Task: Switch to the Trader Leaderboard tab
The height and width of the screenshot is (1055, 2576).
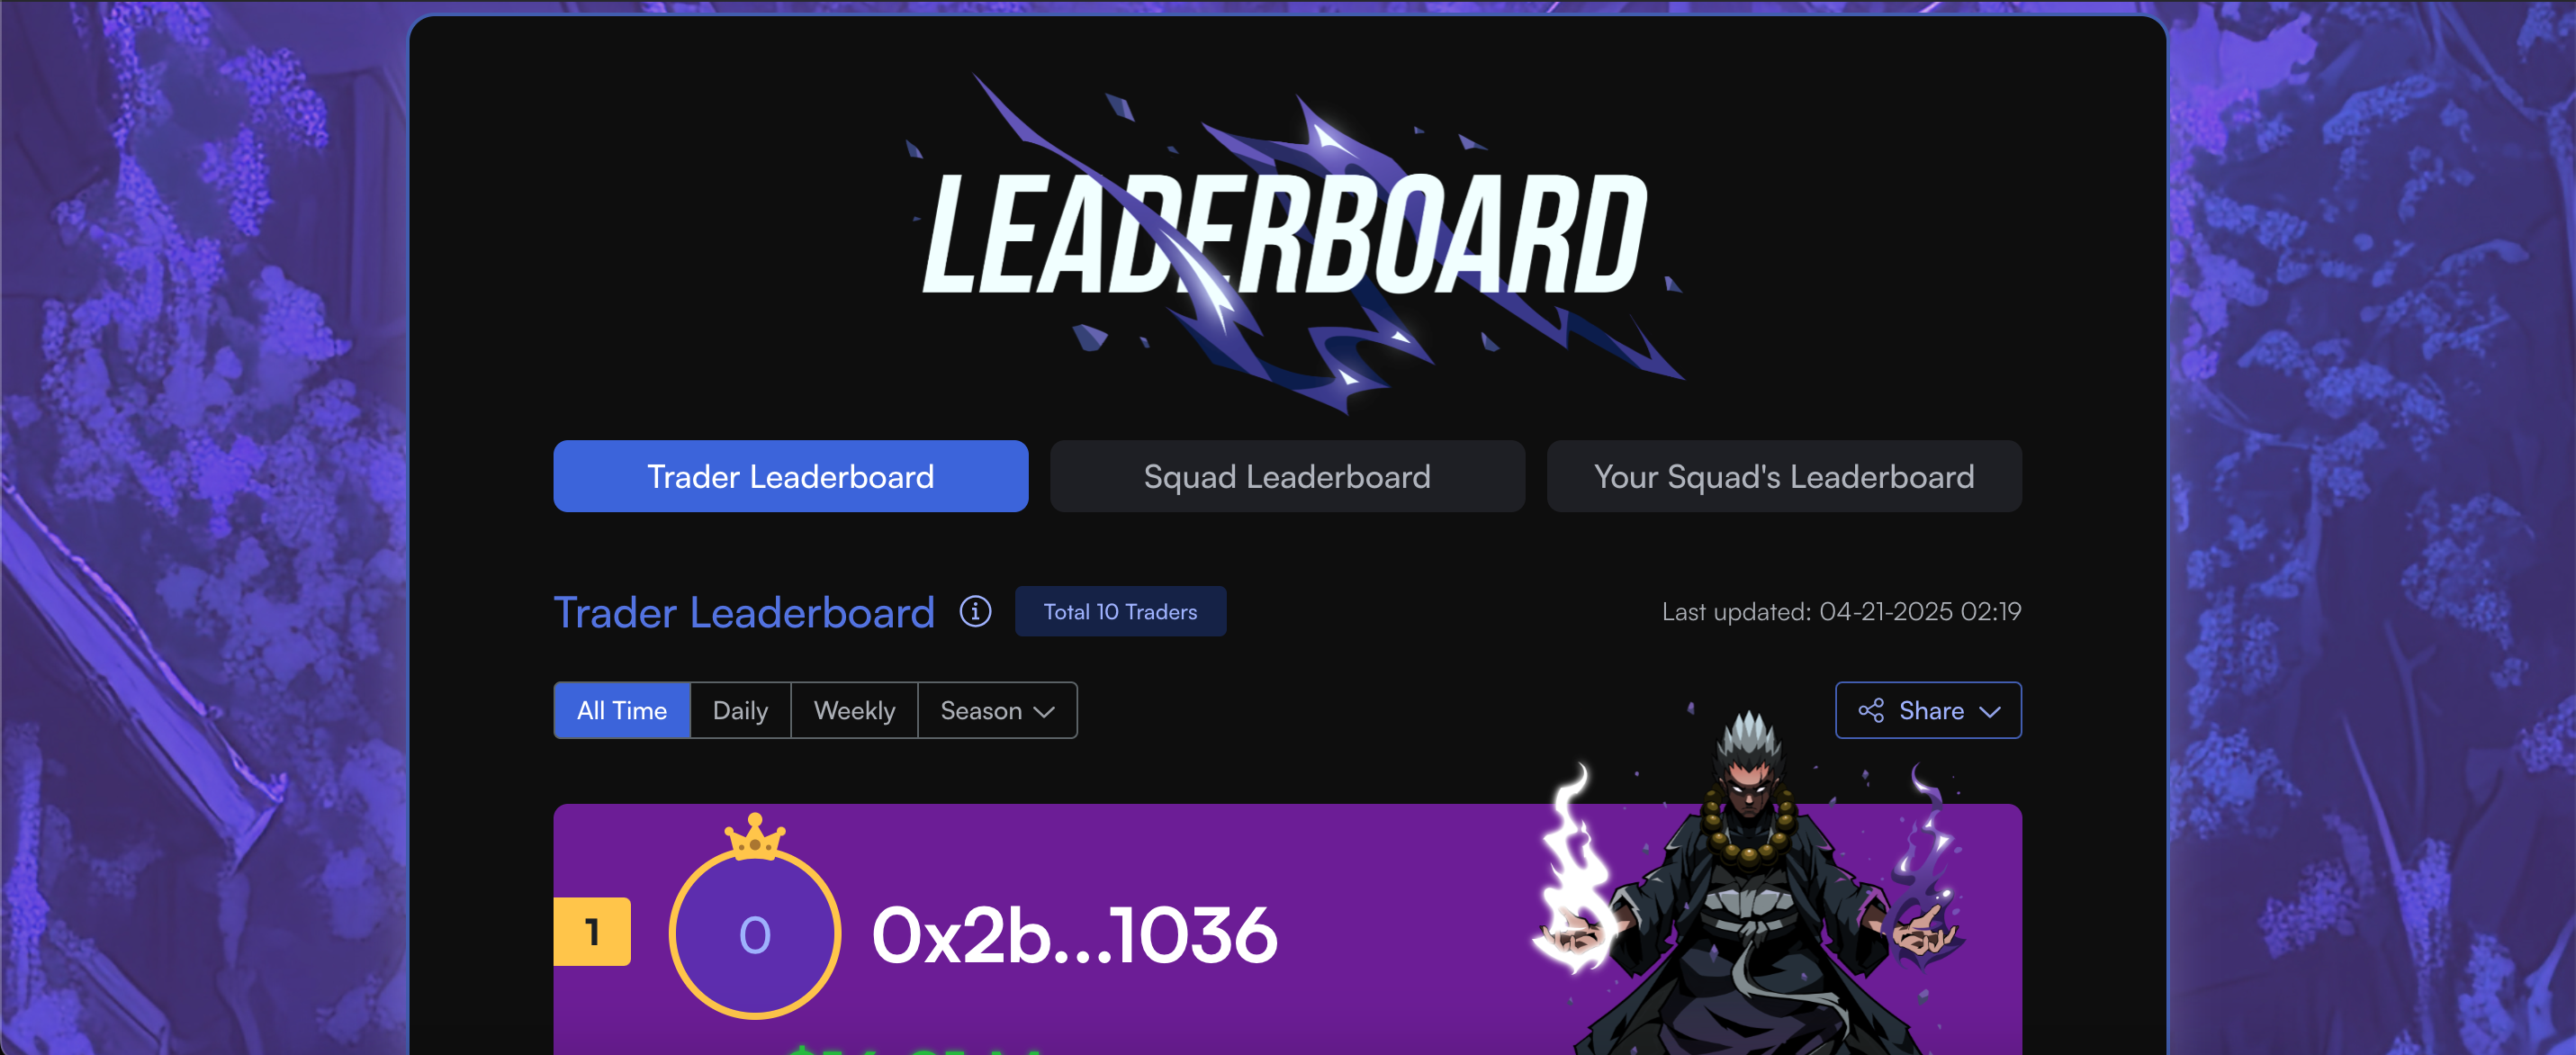Action: point(790,476)
